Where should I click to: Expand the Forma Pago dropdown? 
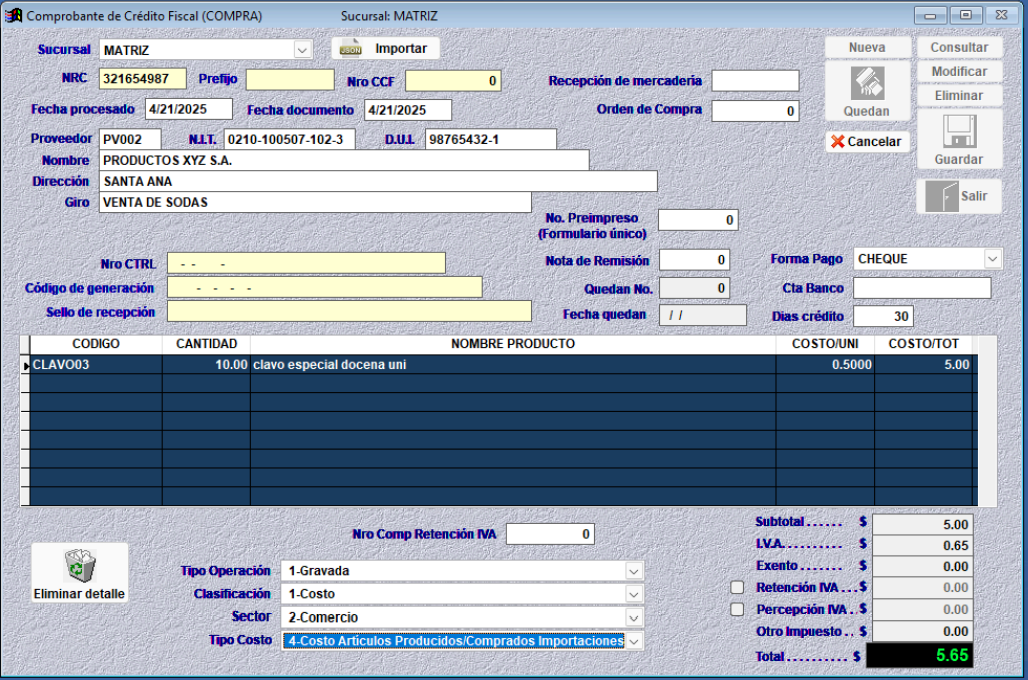click(x=991, y=259)
